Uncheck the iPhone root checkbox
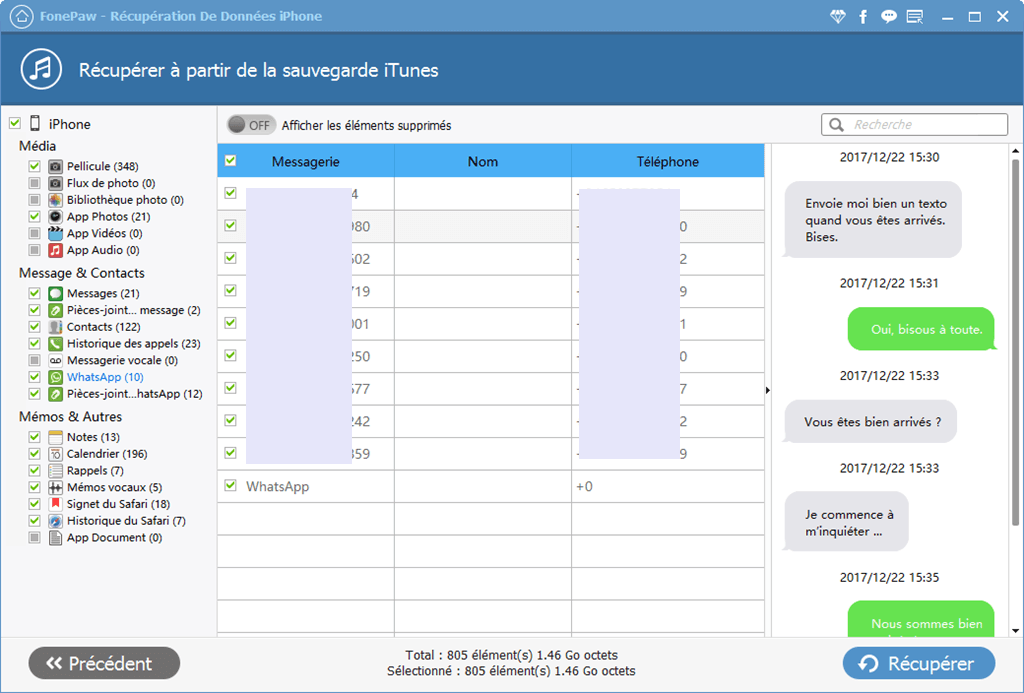Image resolution: width=1024 pixels, height=693 pixels. (x=14, y=123)
